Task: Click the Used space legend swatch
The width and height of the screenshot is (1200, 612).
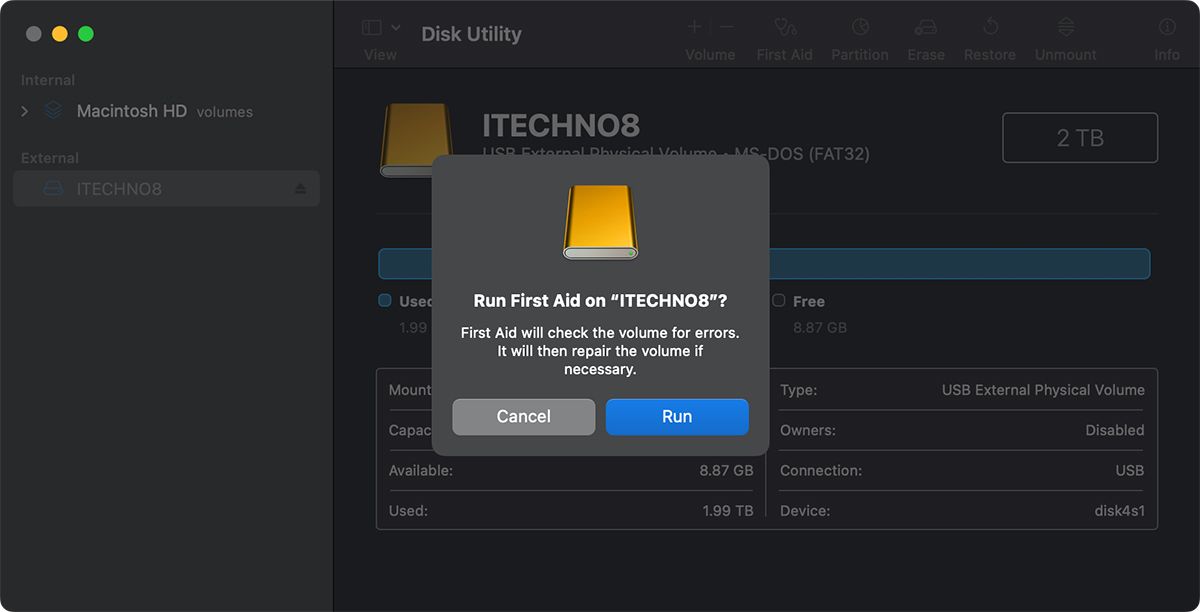Action: click(385, 300)
